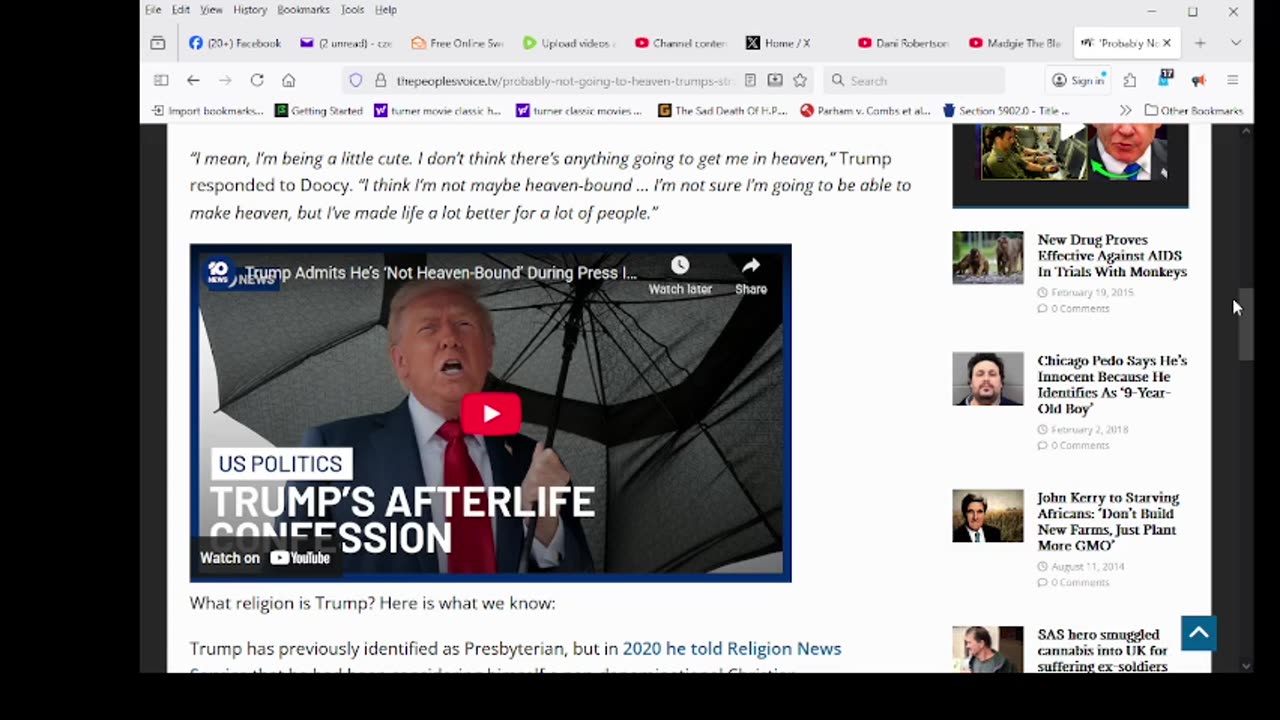
Task: Open first 'turner movie classic h...' bookmark
Action: pyautogui.click(x=437, y=111)
